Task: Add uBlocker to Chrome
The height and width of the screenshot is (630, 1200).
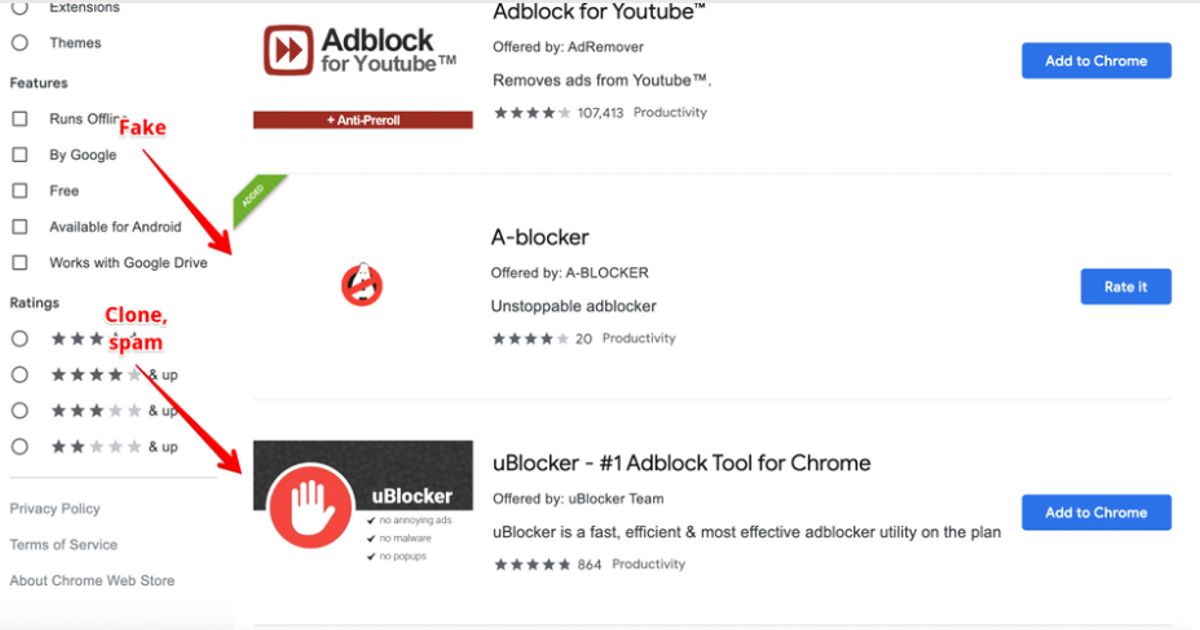Action: point(1096,513)
